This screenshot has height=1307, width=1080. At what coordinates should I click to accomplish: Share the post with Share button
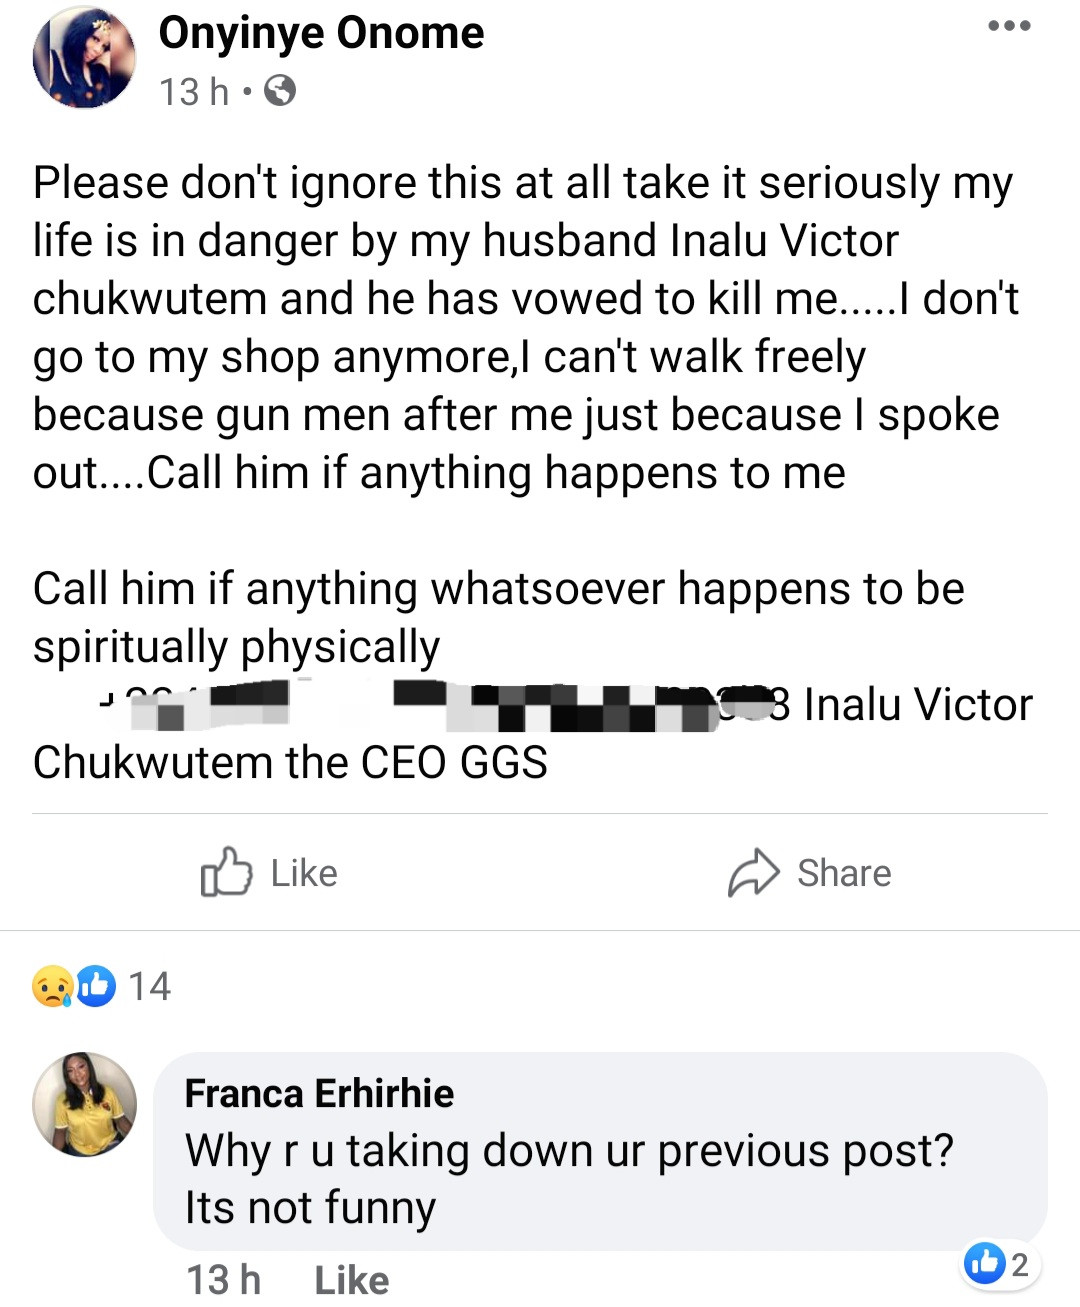tap(809, 873)
